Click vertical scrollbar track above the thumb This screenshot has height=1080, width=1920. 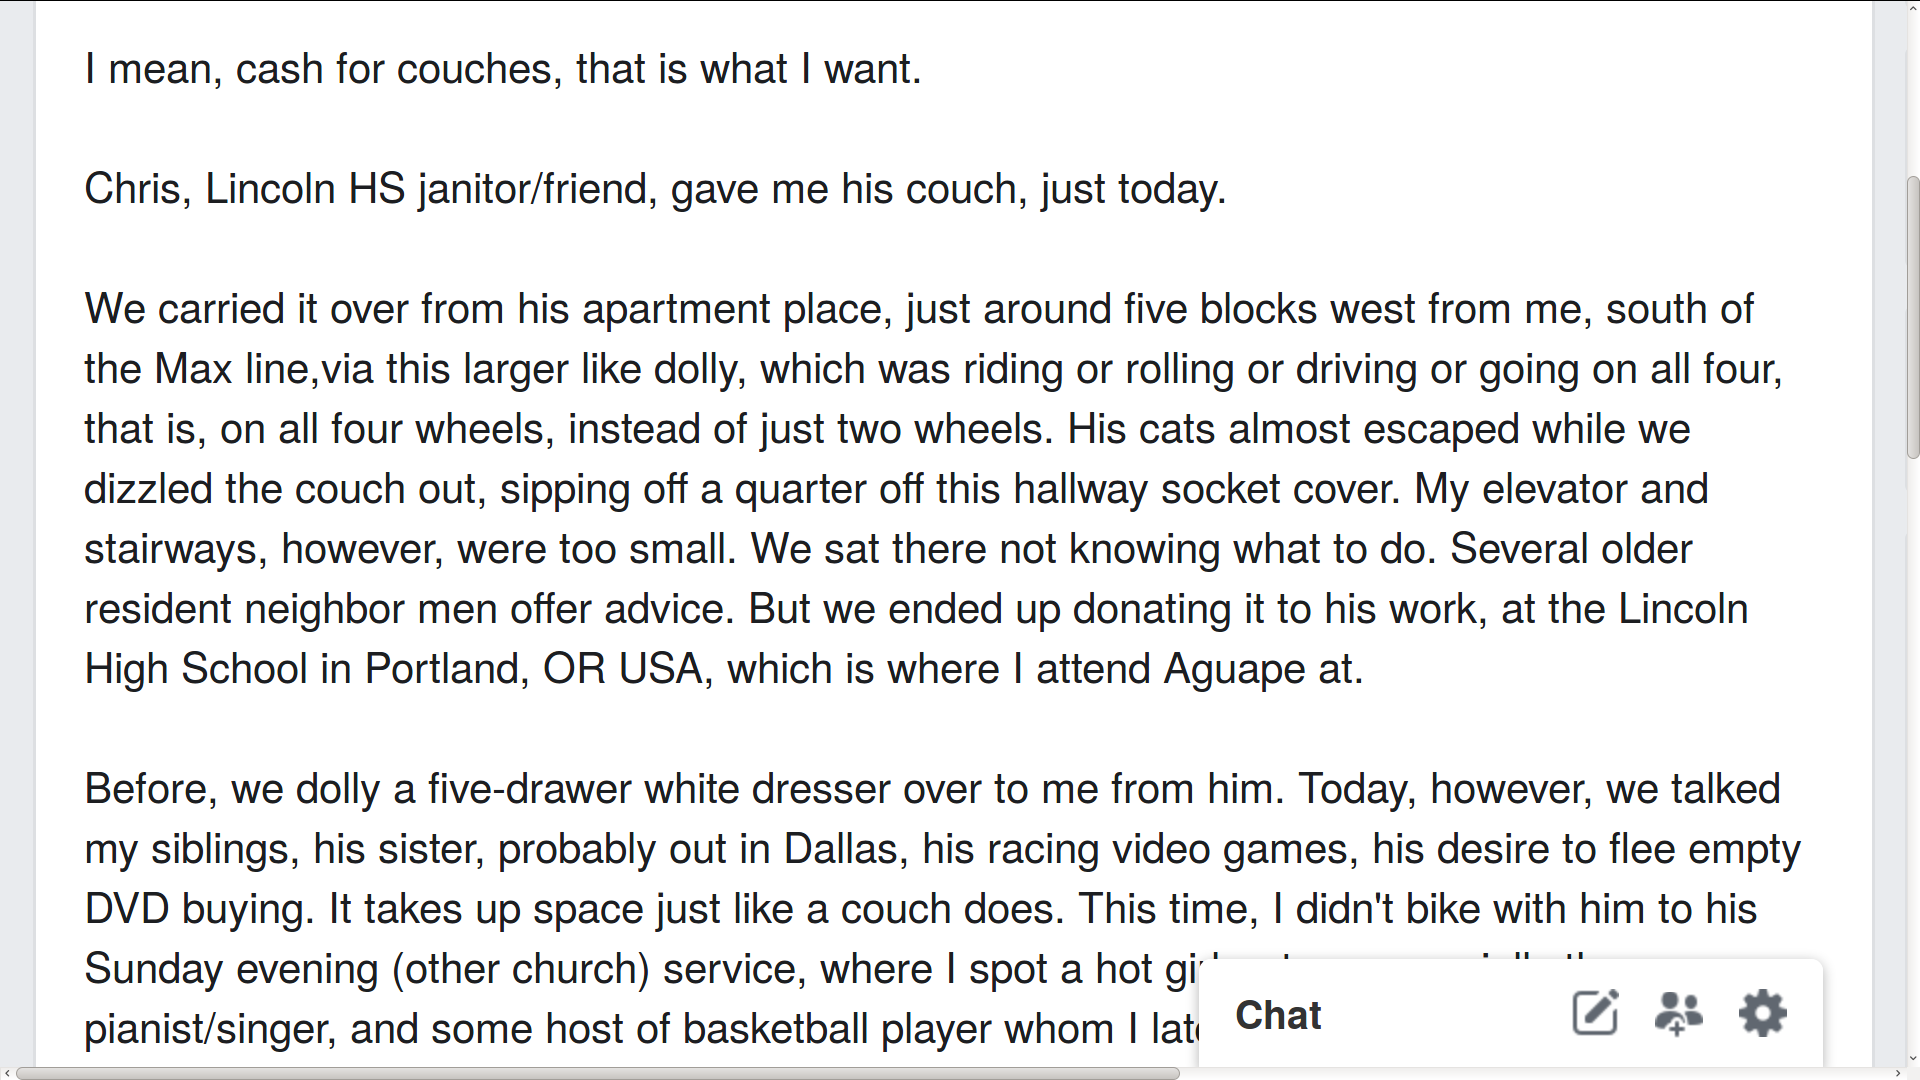(1912, 90)
